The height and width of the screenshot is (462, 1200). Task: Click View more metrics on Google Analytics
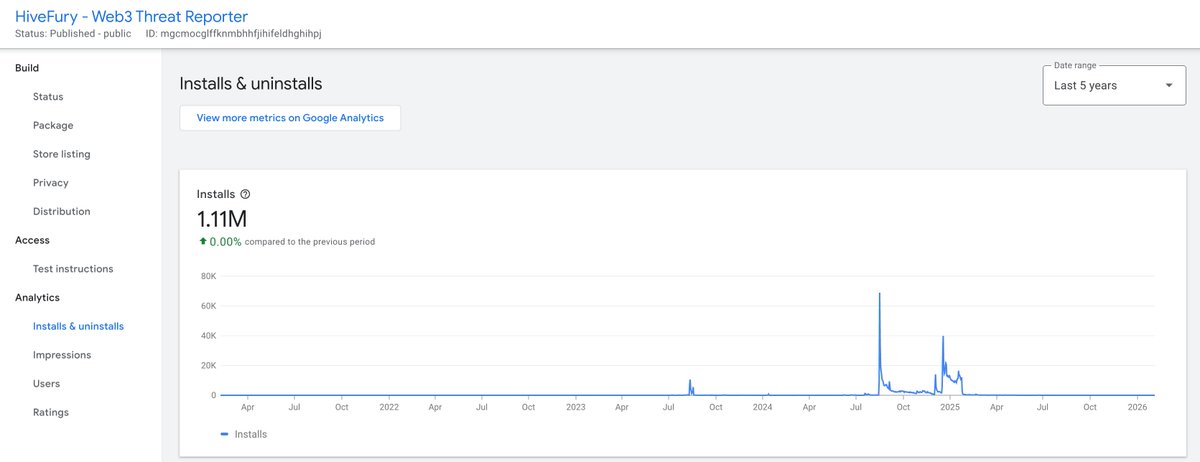(x=290, y=117)
